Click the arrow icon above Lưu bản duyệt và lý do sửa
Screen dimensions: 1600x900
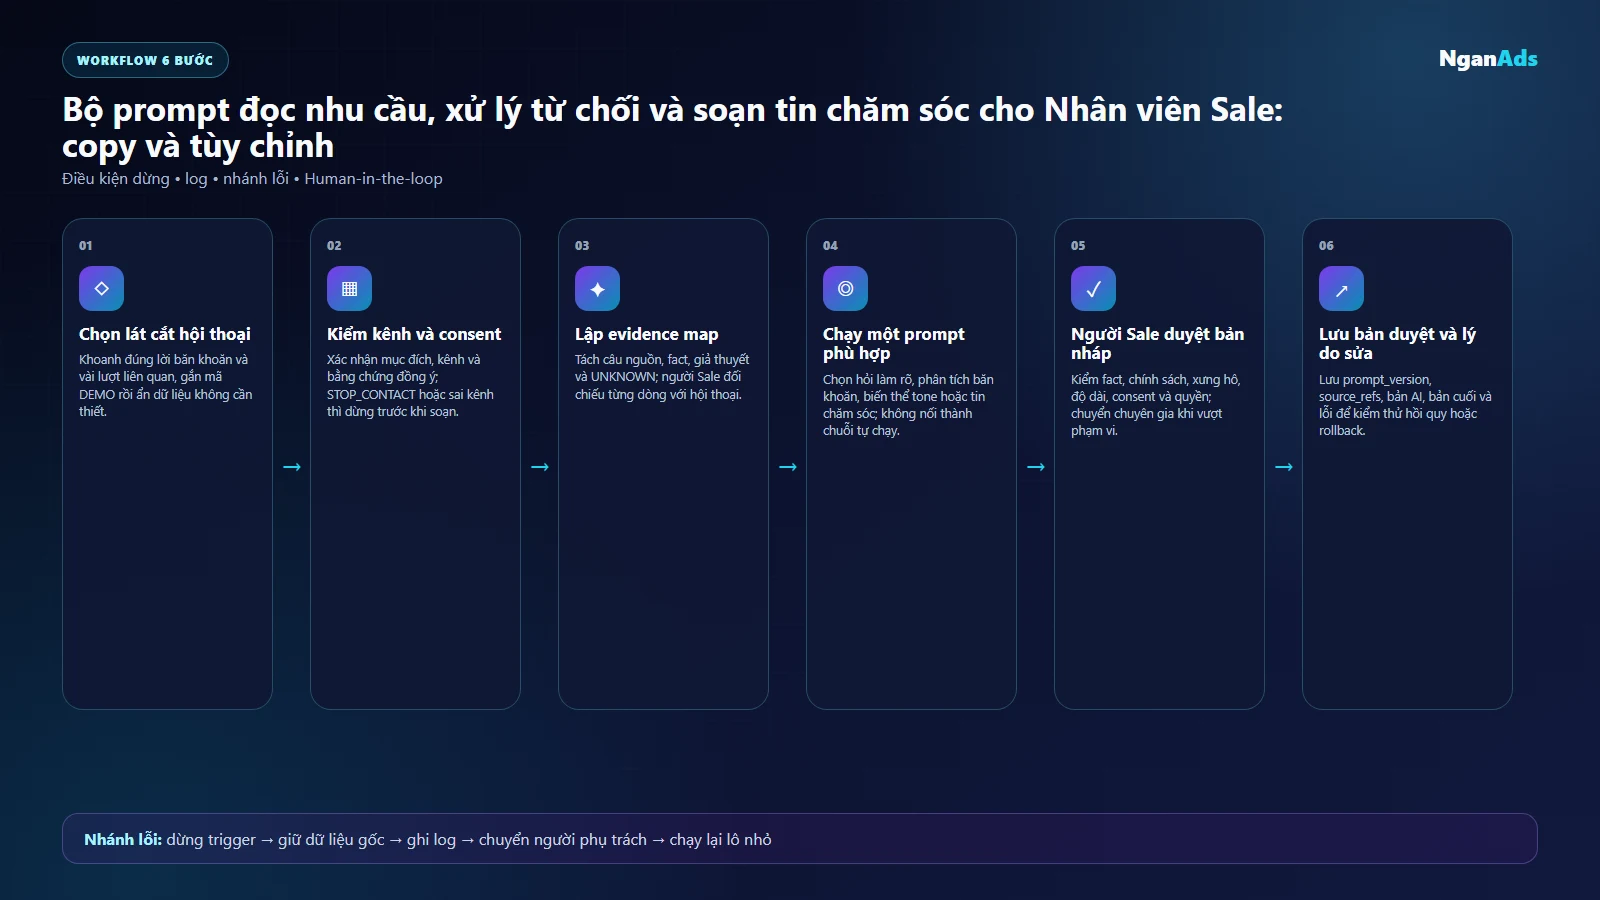(x=1341, y=288)
